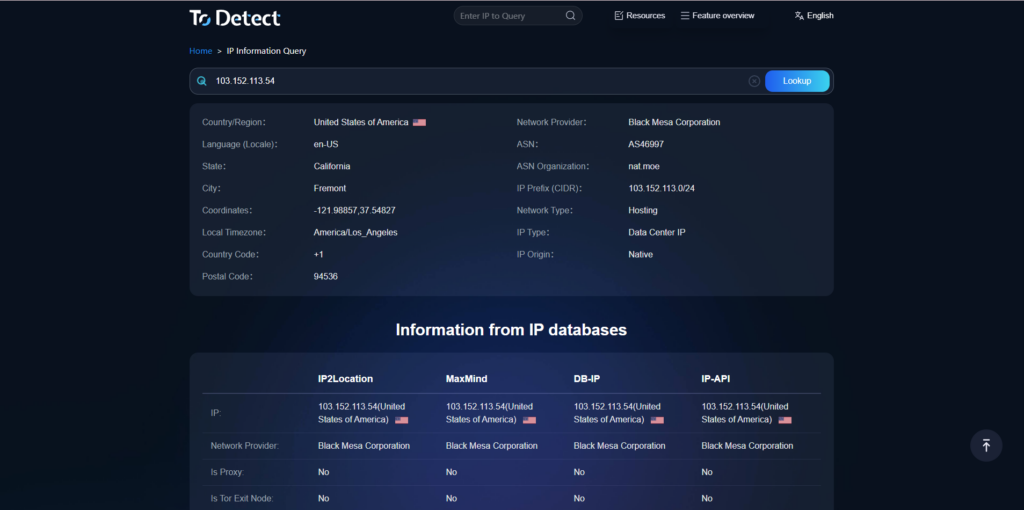Click Is Tor Exit Node value under DB-IP

coord(579,498)
